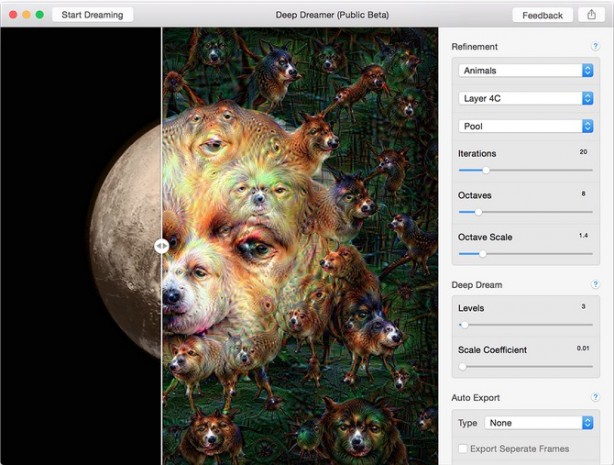Open the Animals dropdown menu
Viewport: 614px width, 465px height.
pyautogui.click(x=526, y=70)
